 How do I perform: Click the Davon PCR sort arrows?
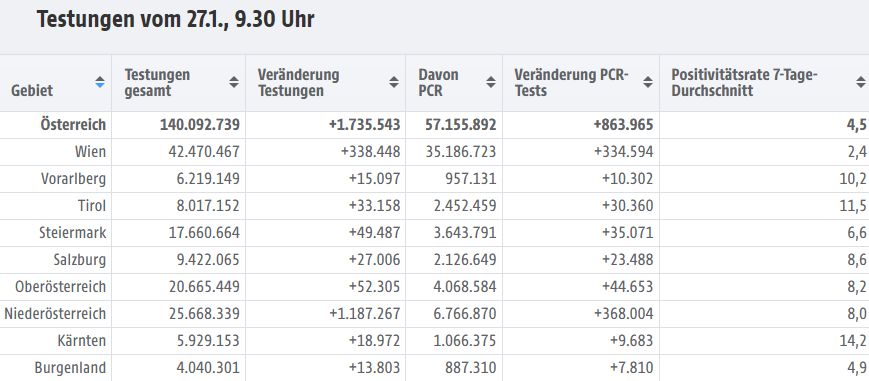click(x=490, y=82)
